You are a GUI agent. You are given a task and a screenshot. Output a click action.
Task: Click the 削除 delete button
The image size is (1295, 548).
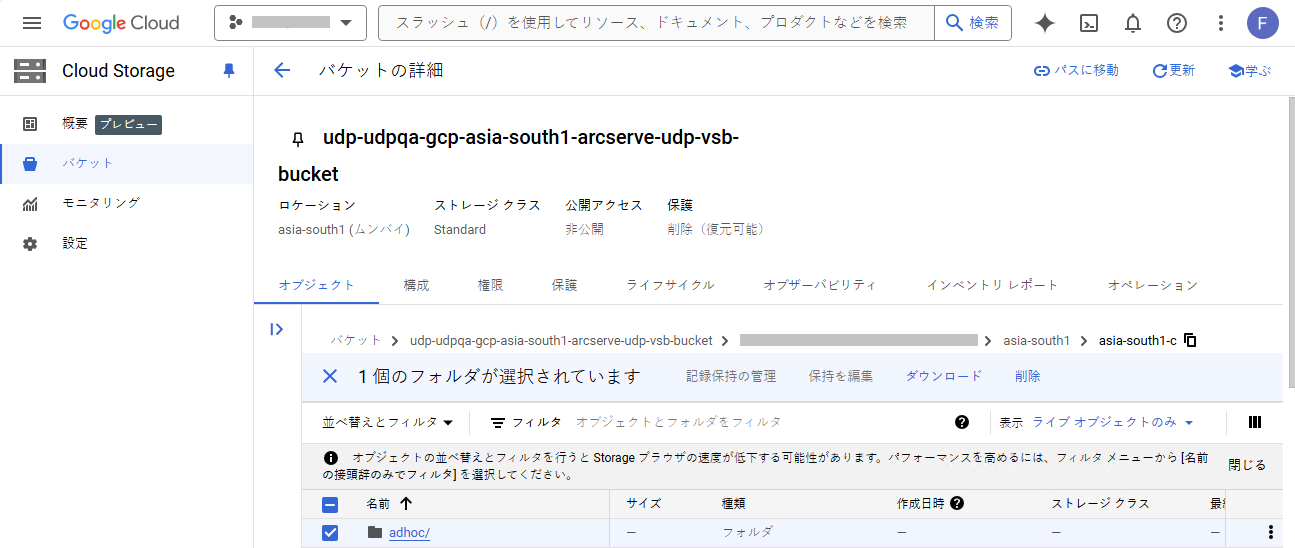[1027, 376]
